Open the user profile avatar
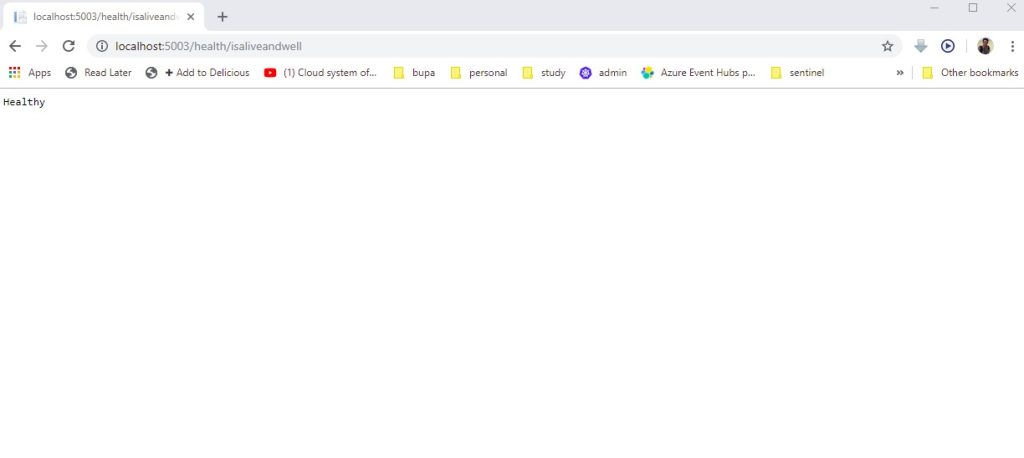 tap(985, 46)
